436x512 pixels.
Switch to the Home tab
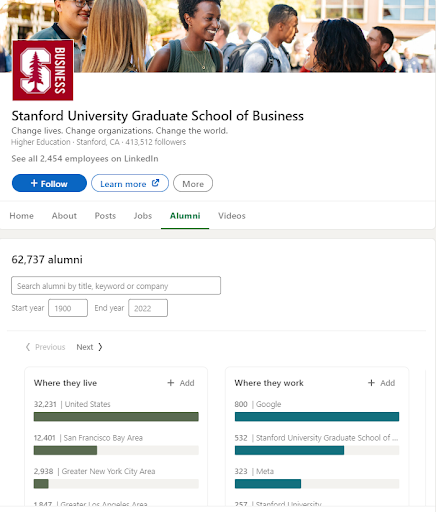point(22,216)
